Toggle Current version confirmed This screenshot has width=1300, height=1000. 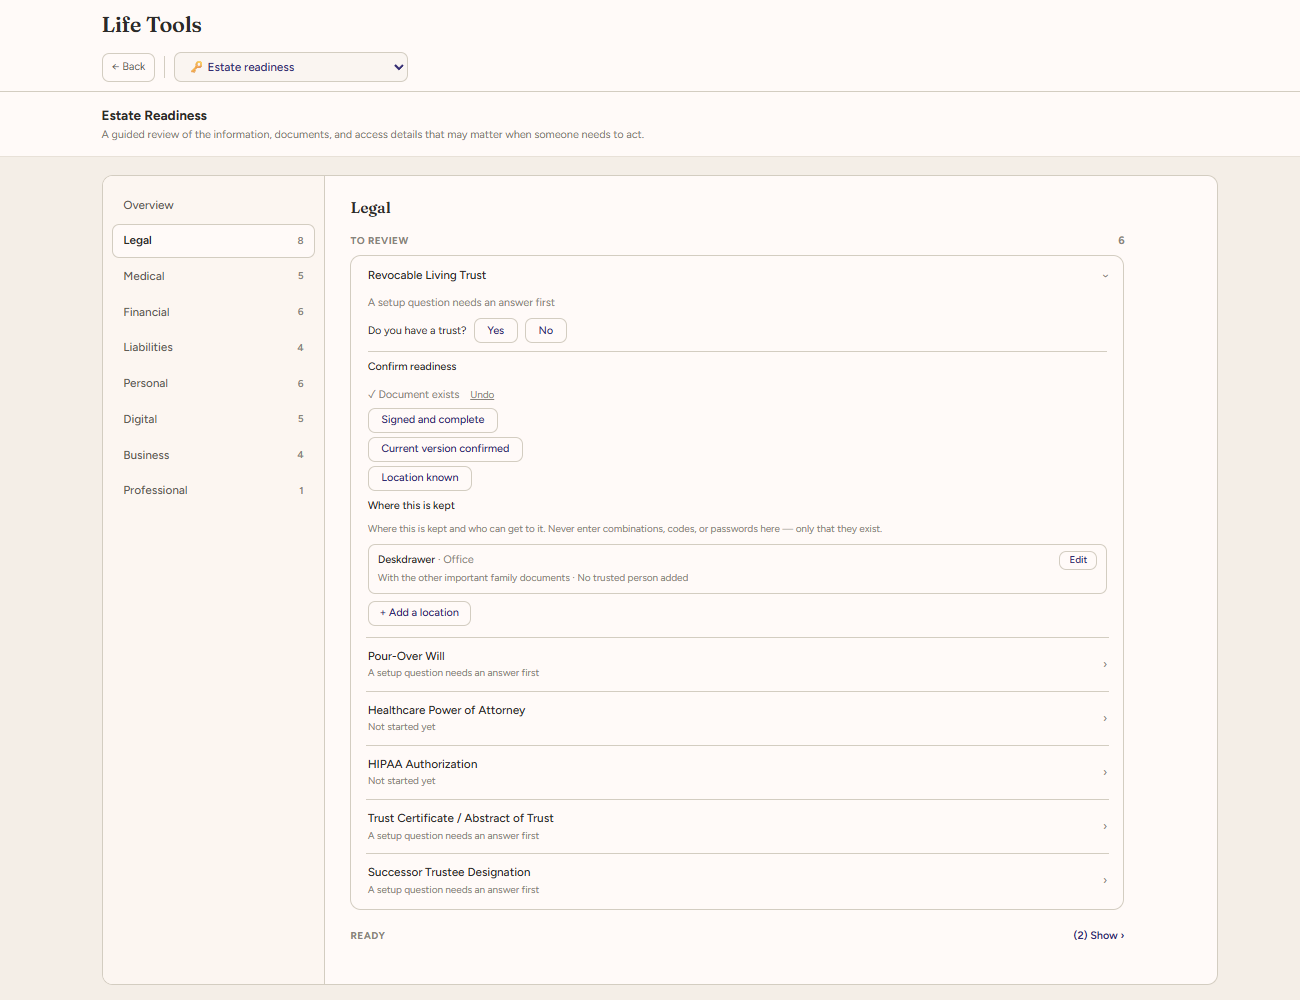(445, 449)
